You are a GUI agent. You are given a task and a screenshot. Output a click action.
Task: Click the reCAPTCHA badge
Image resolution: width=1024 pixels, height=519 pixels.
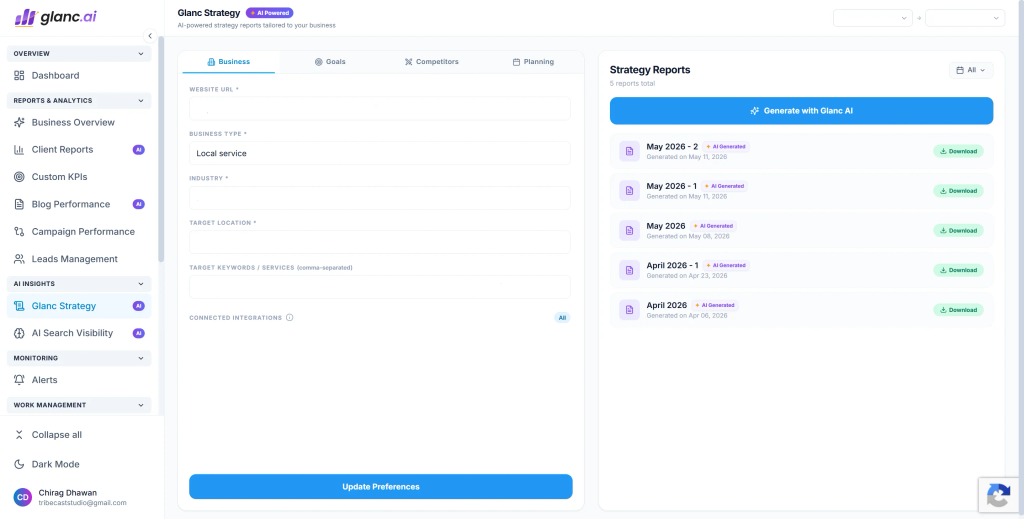(x=1000, y=495)
